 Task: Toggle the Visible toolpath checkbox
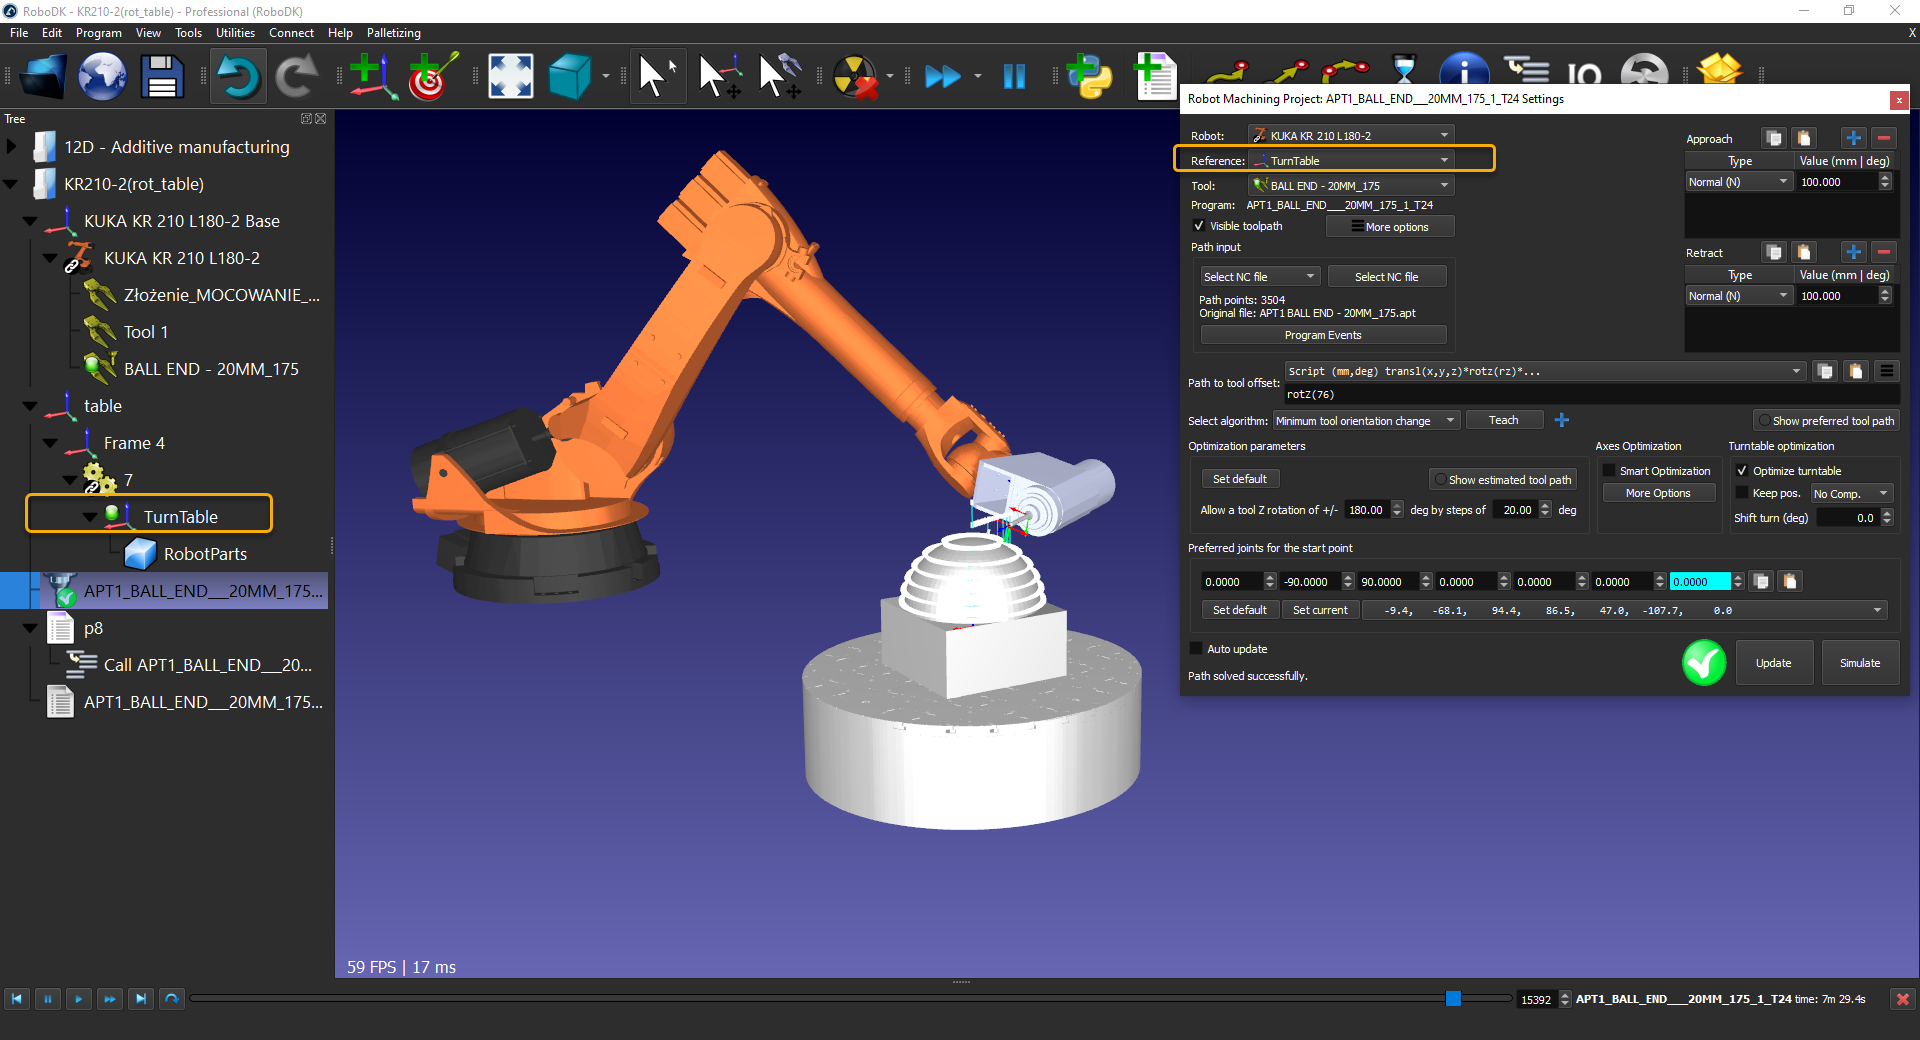(1199, 226)
